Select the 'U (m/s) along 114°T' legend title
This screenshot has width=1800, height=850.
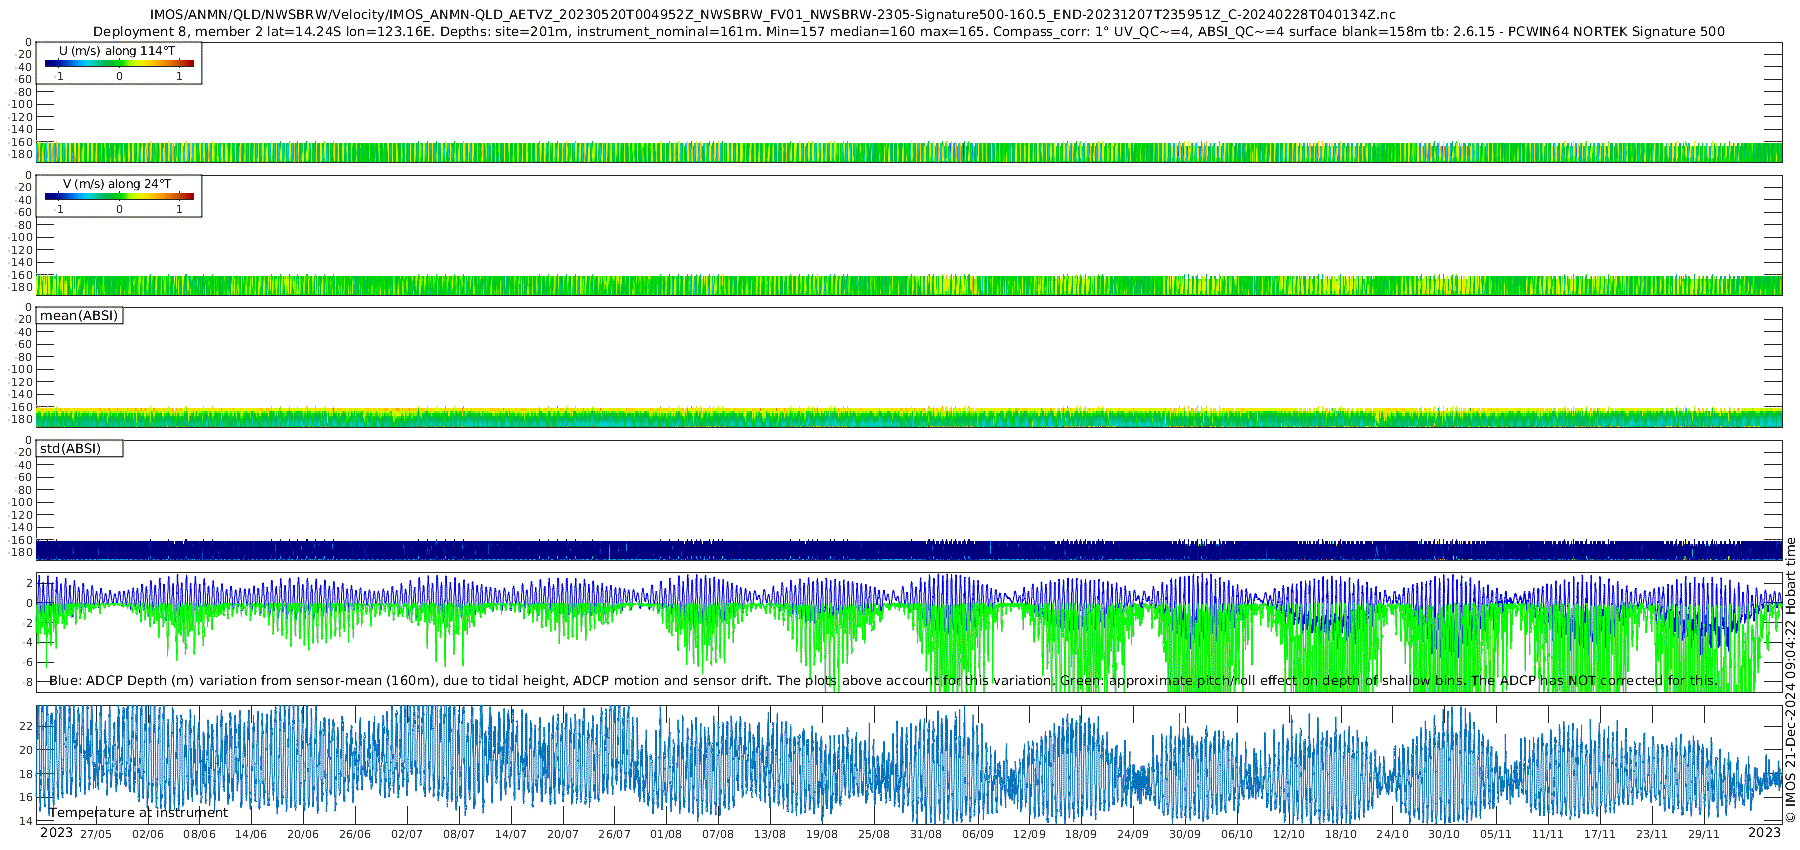[x=117, y=51]
